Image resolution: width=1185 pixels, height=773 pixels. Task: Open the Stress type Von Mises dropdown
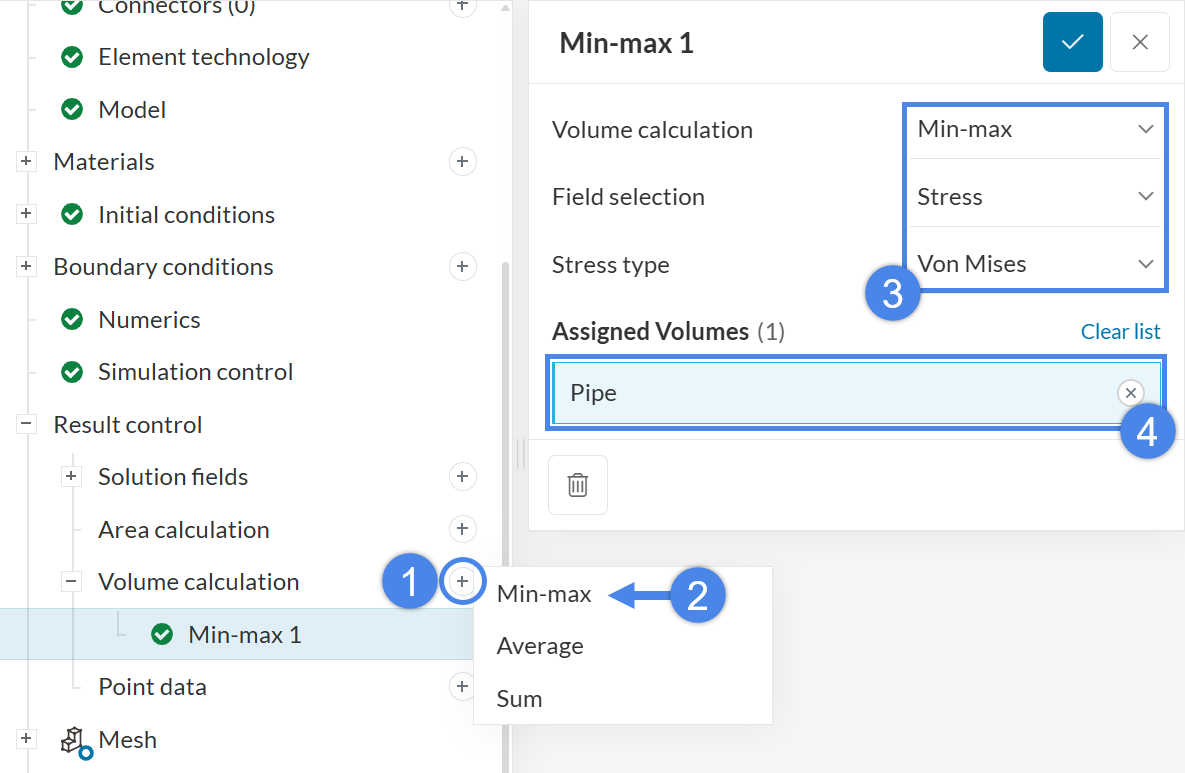point(1035,264)
